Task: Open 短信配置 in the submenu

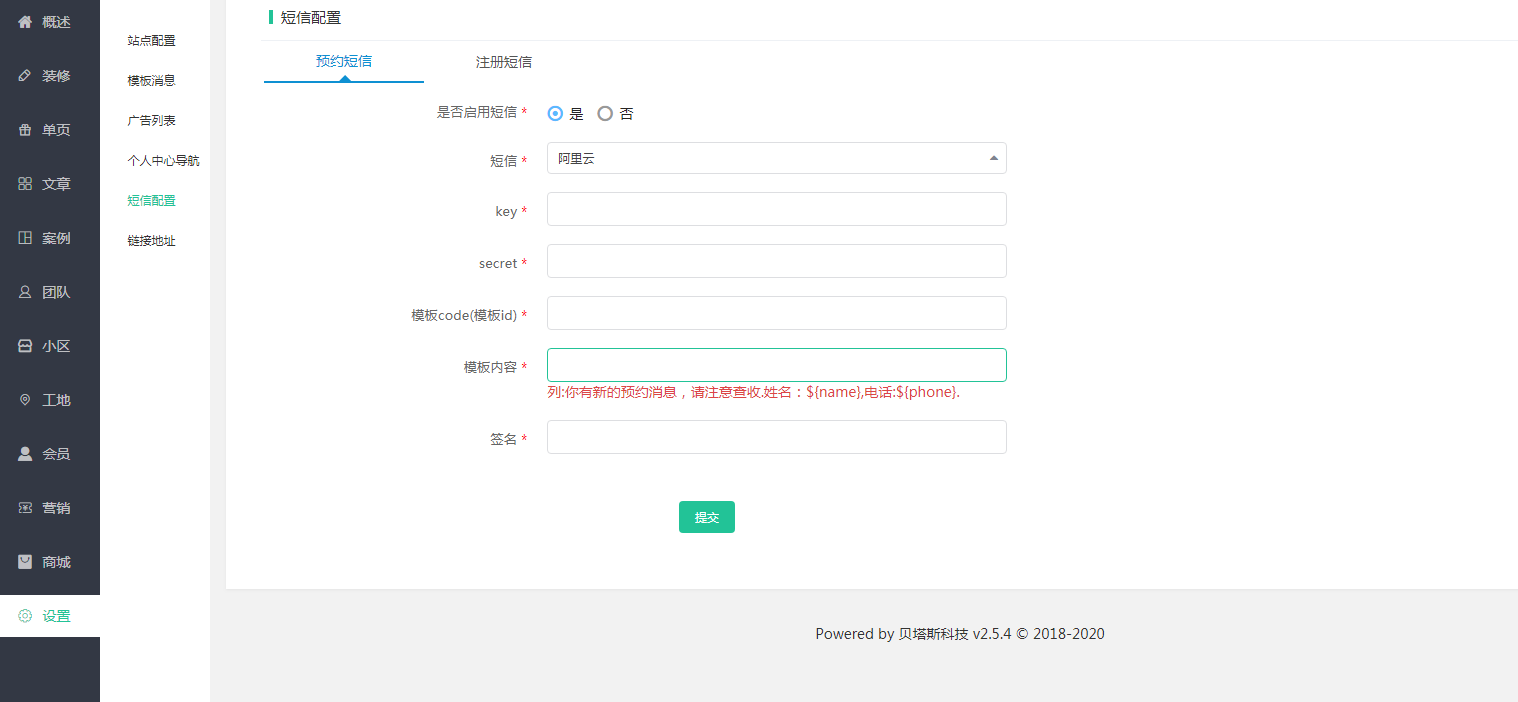Action: click(152, 201)
